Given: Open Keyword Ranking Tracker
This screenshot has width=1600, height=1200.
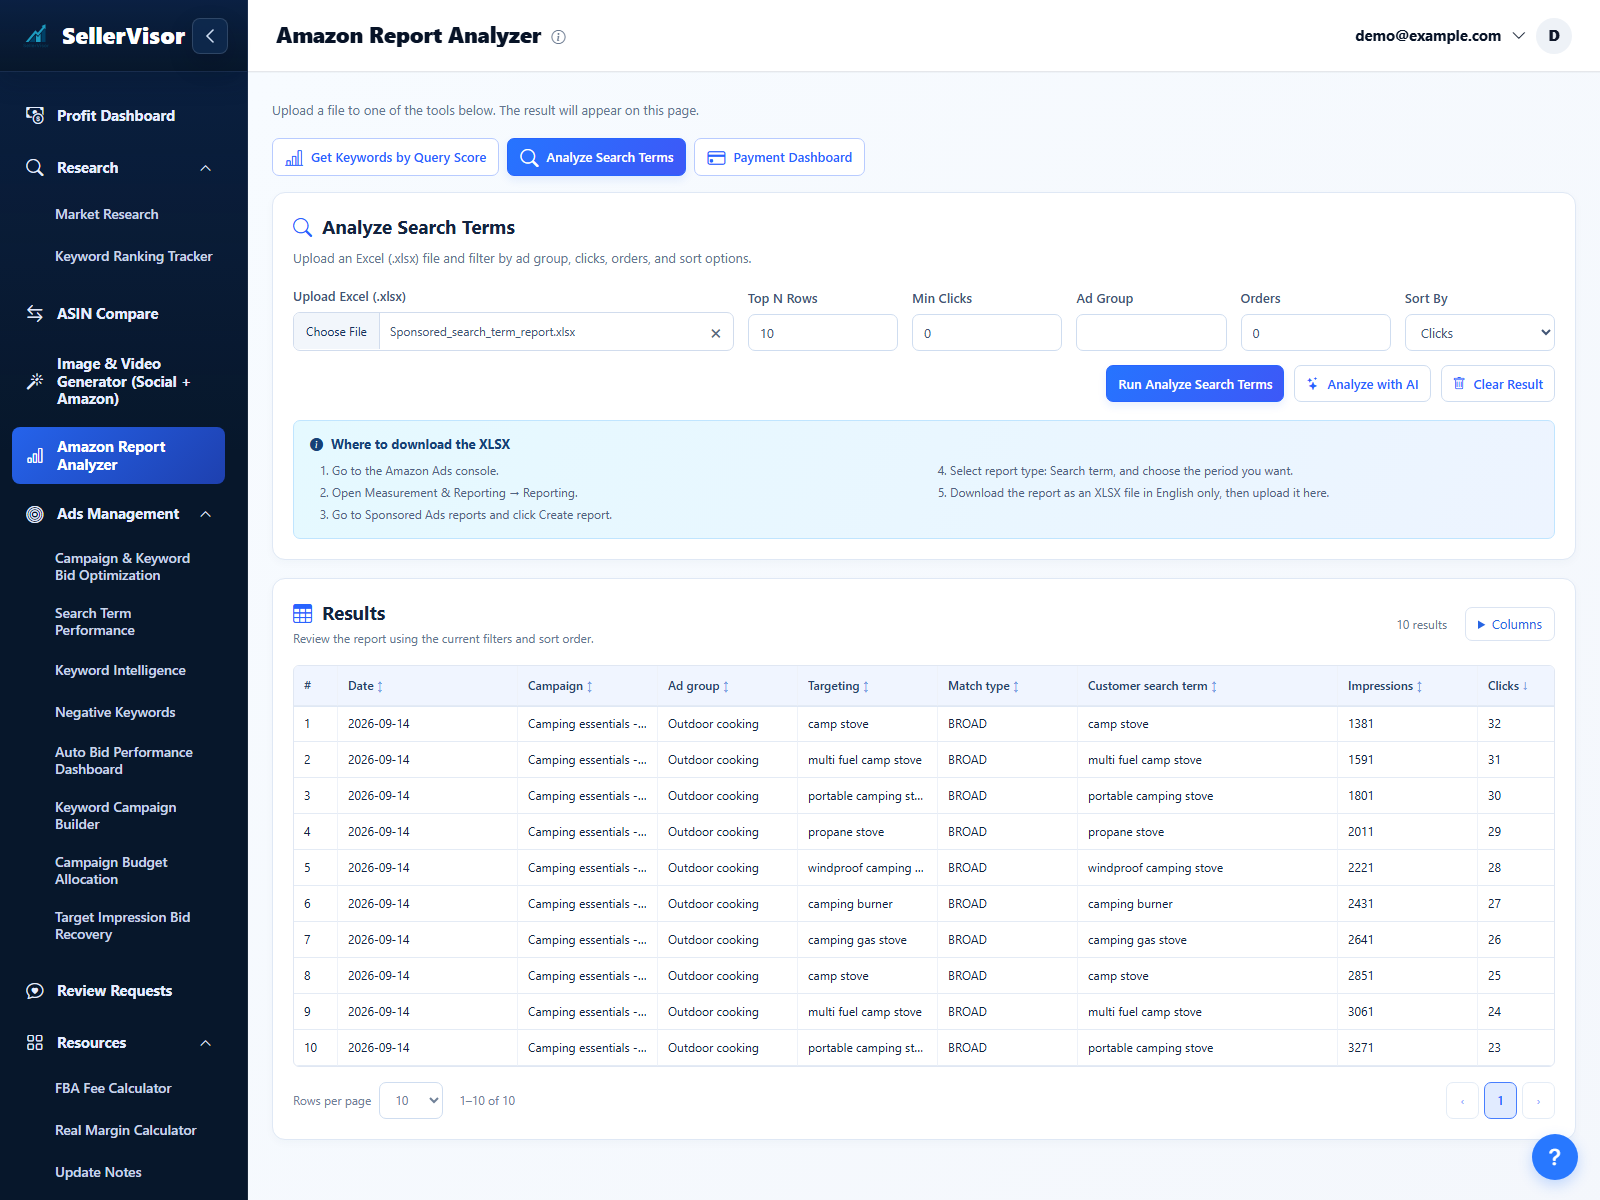Looking at the screenshot, I should [x=134, y=256].
